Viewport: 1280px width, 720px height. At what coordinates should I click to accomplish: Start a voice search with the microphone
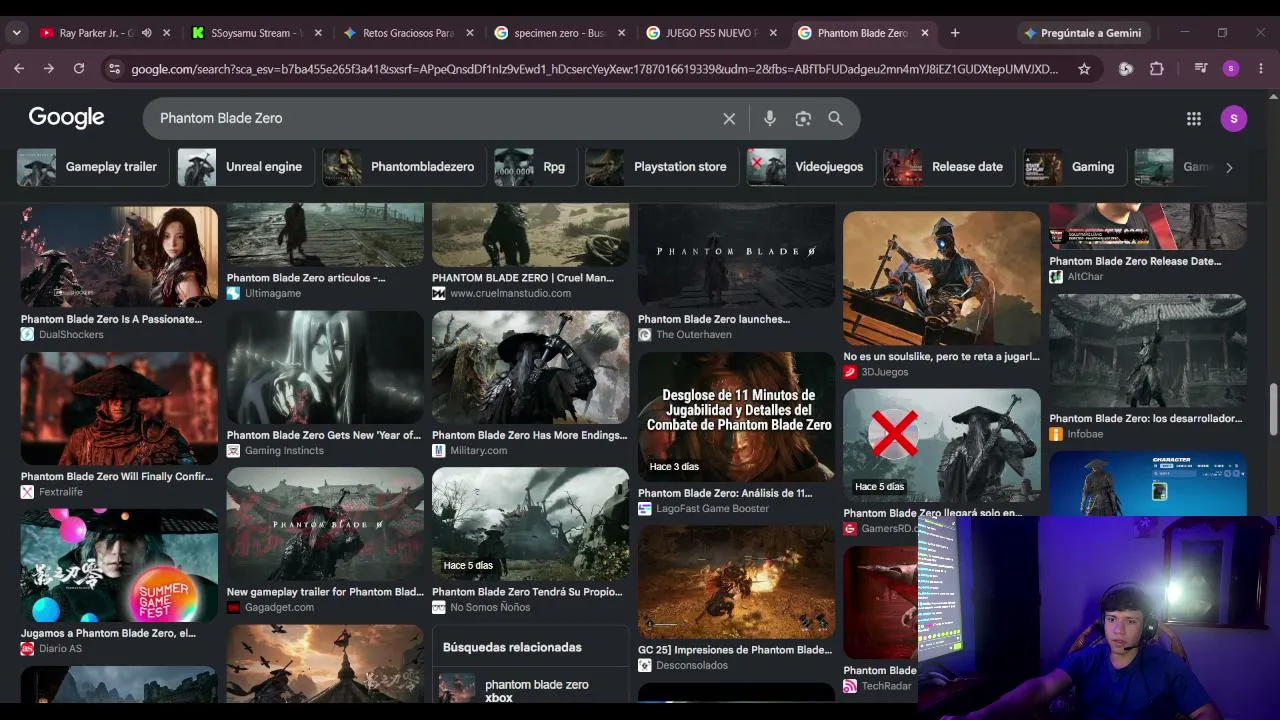click(770, 119)
